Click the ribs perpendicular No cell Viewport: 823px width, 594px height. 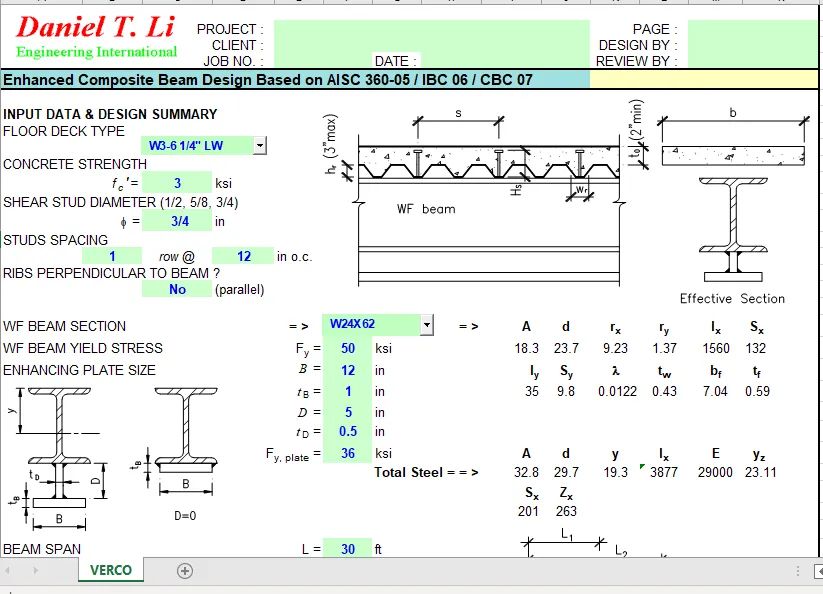177,289
